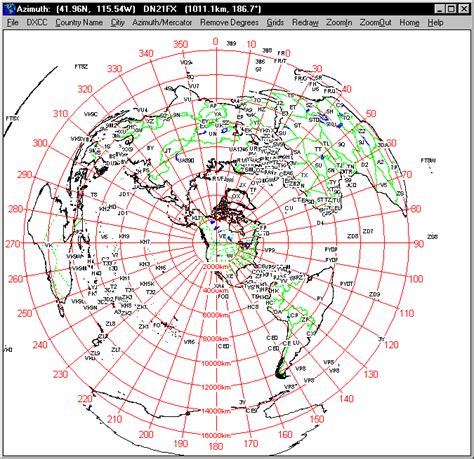
Task: Click the 50 degree bearing label
Action: (371, 114)
